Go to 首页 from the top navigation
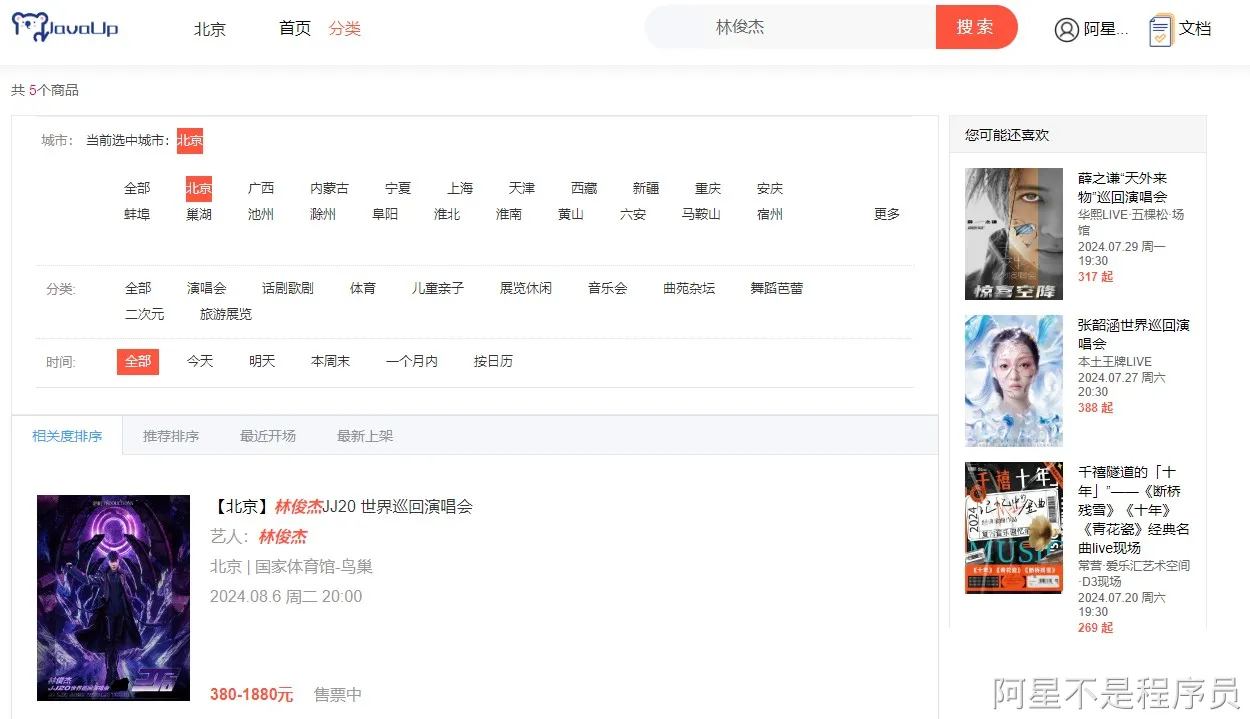This screenshot has width=1250, height=719. click(x=294, y=28)
